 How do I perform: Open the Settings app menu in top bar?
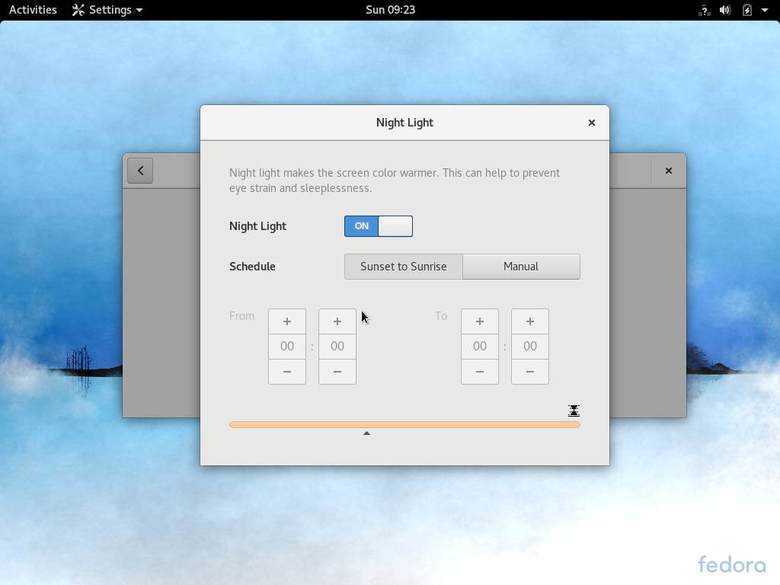pos(107,10)
